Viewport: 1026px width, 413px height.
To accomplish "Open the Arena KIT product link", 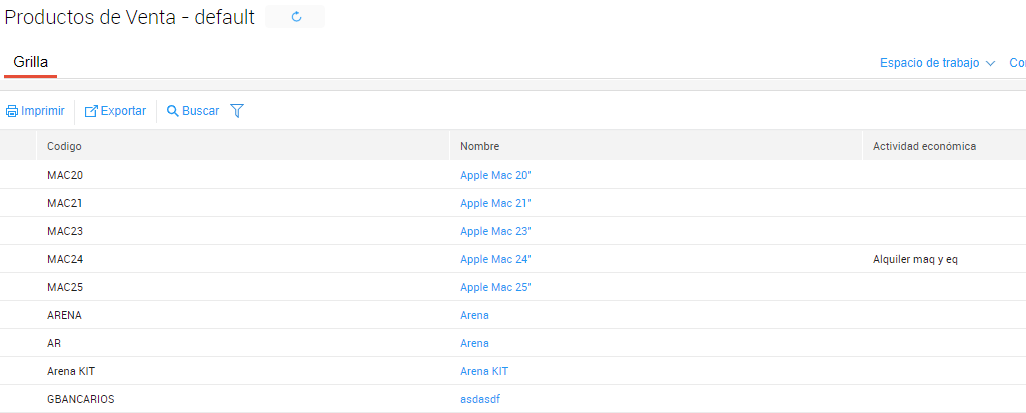I will [484, 371].
